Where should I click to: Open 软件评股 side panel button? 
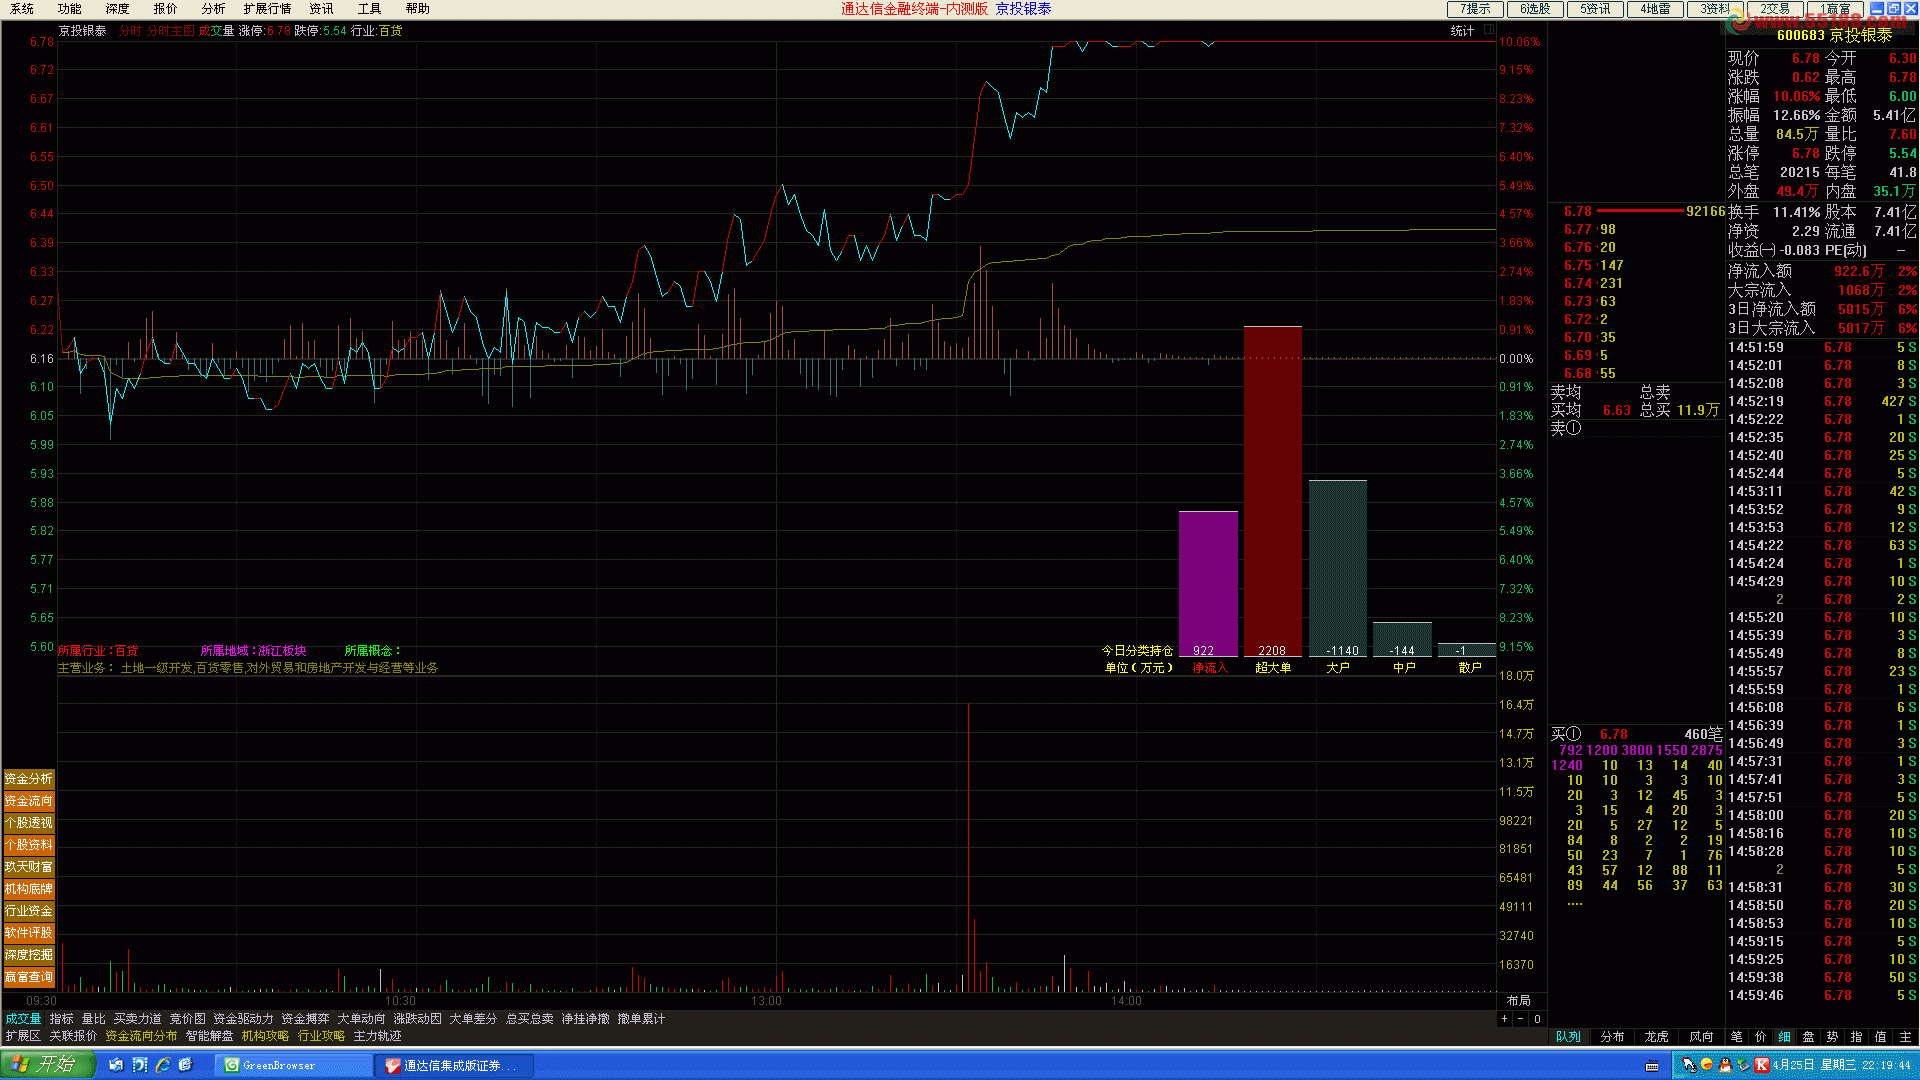point(29,932)
